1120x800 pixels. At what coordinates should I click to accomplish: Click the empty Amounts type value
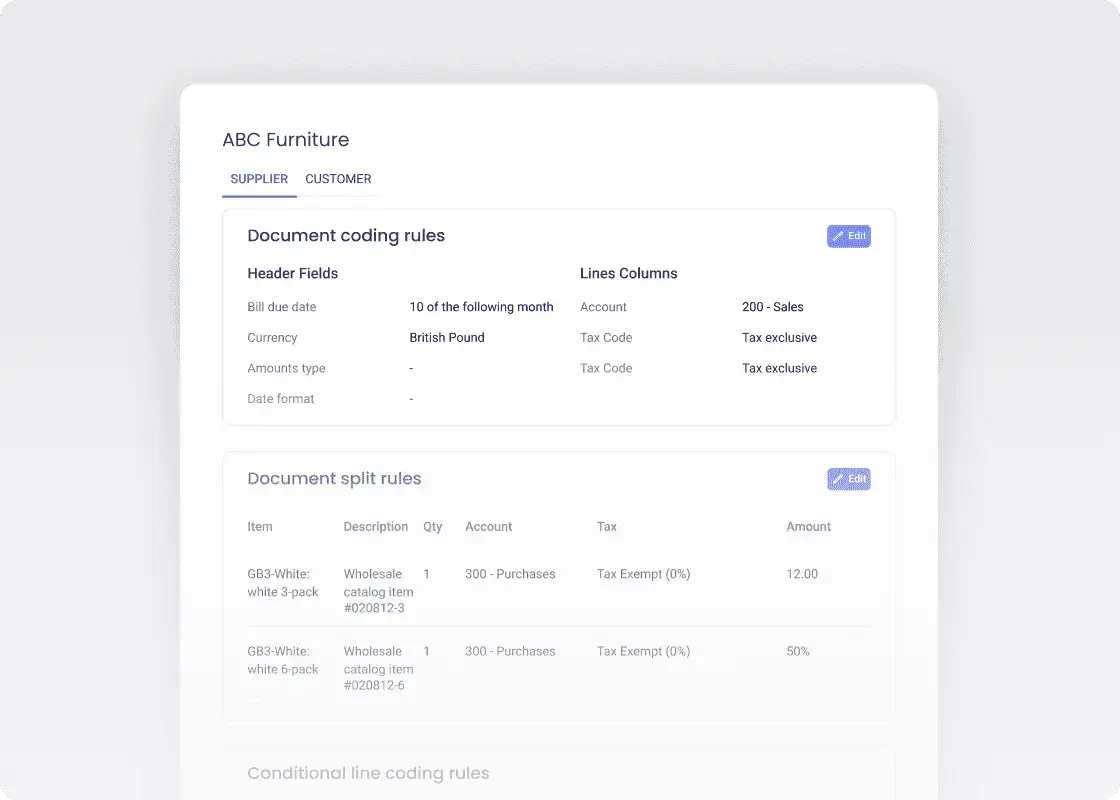pos(411,368)
